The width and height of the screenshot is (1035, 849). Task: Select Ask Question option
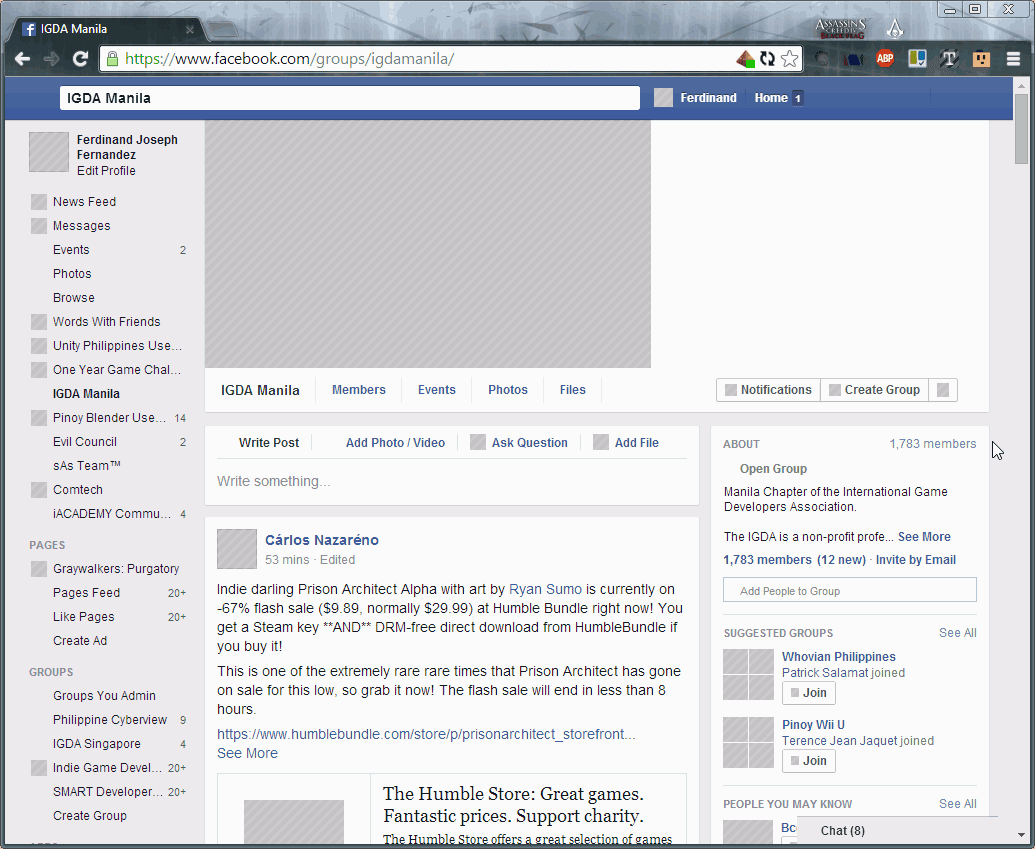(519, 442)
